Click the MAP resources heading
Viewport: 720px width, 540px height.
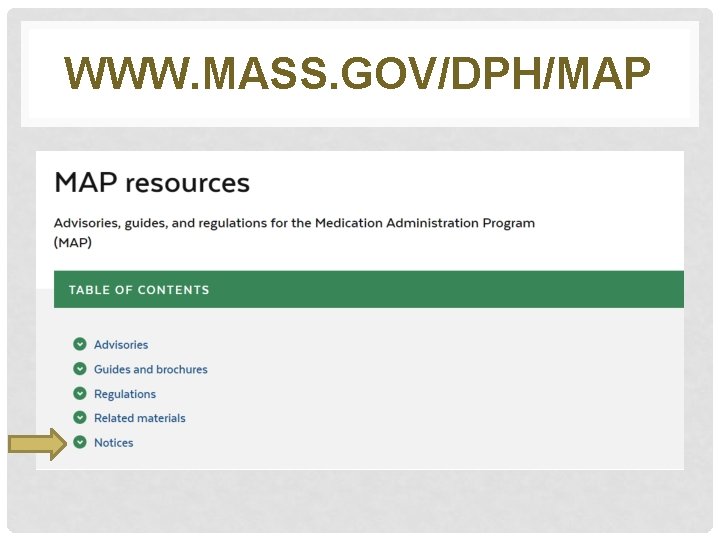point(152,183)
